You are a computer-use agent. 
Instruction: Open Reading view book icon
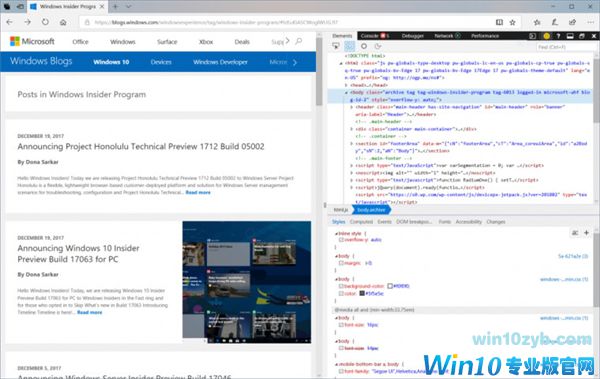click(x=499, y=22)
